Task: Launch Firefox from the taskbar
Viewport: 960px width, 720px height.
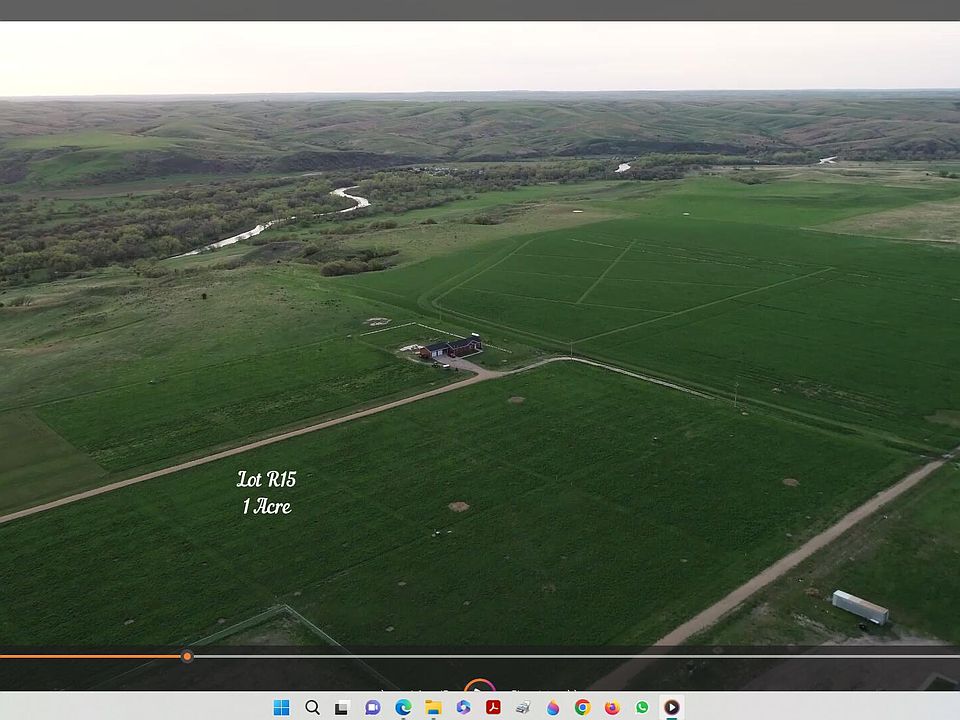Action: 612,707
